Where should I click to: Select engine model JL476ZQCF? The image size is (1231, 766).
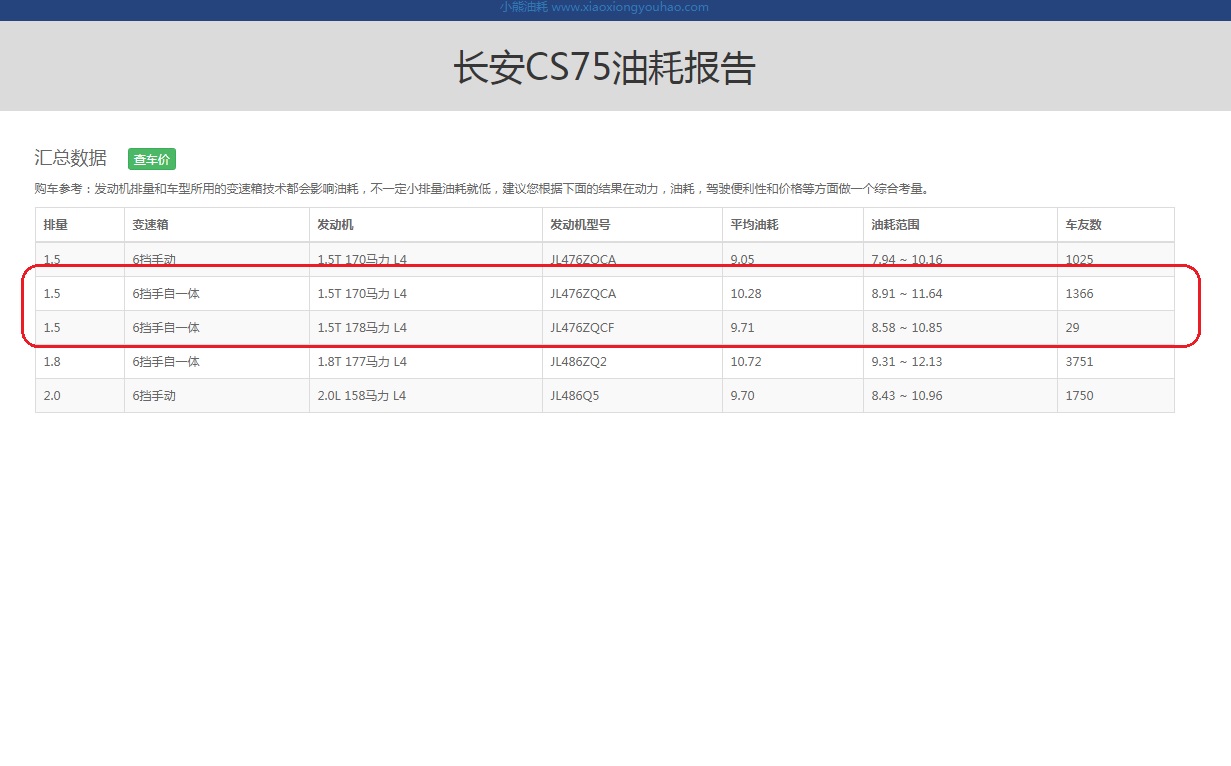point(583,328)
